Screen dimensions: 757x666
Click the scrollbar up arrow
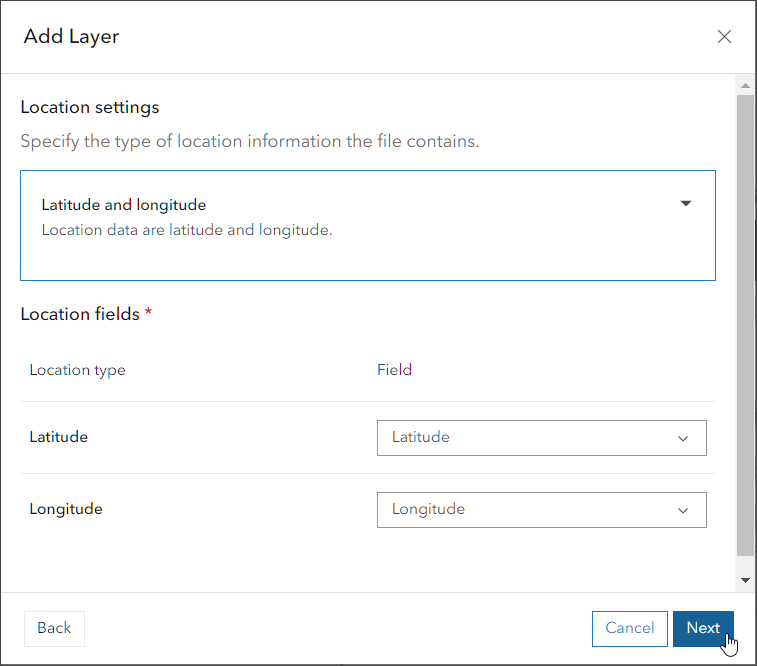[745, 85]
